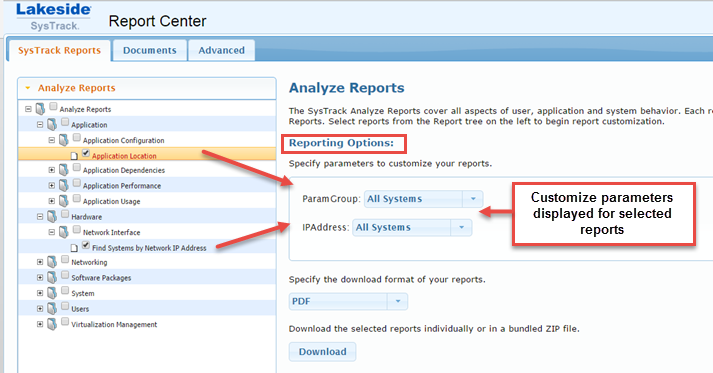Click the folder icon next to Application Performance
The image size is (713, 373).
(x=64, y=185)
